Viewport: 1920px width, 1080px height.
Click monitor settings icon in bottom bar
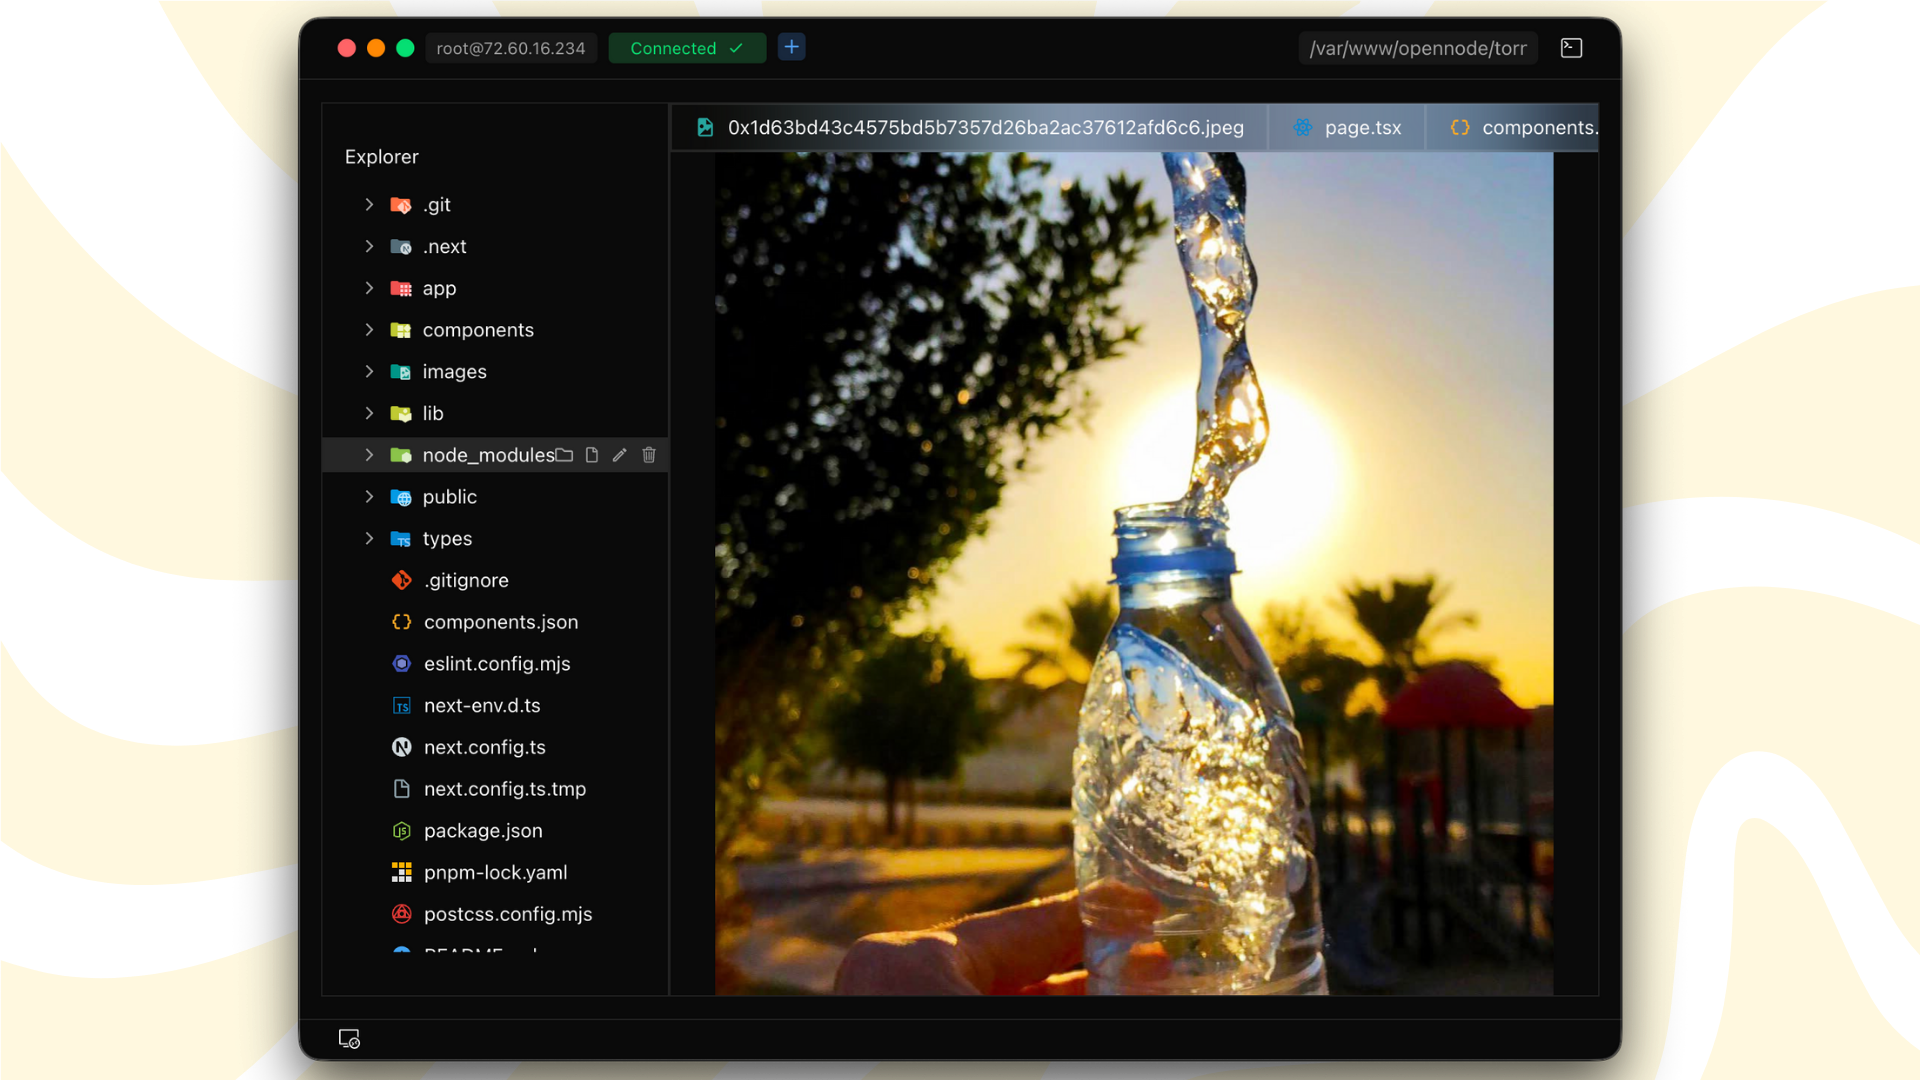pos(349,1039)
